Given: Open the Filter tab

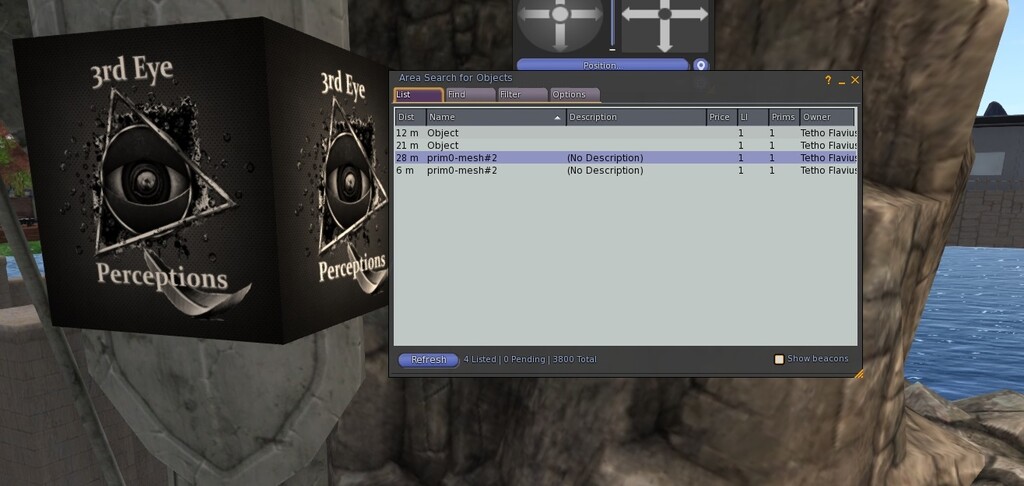Looking at the screenshot, I should (x=522, y=95).
